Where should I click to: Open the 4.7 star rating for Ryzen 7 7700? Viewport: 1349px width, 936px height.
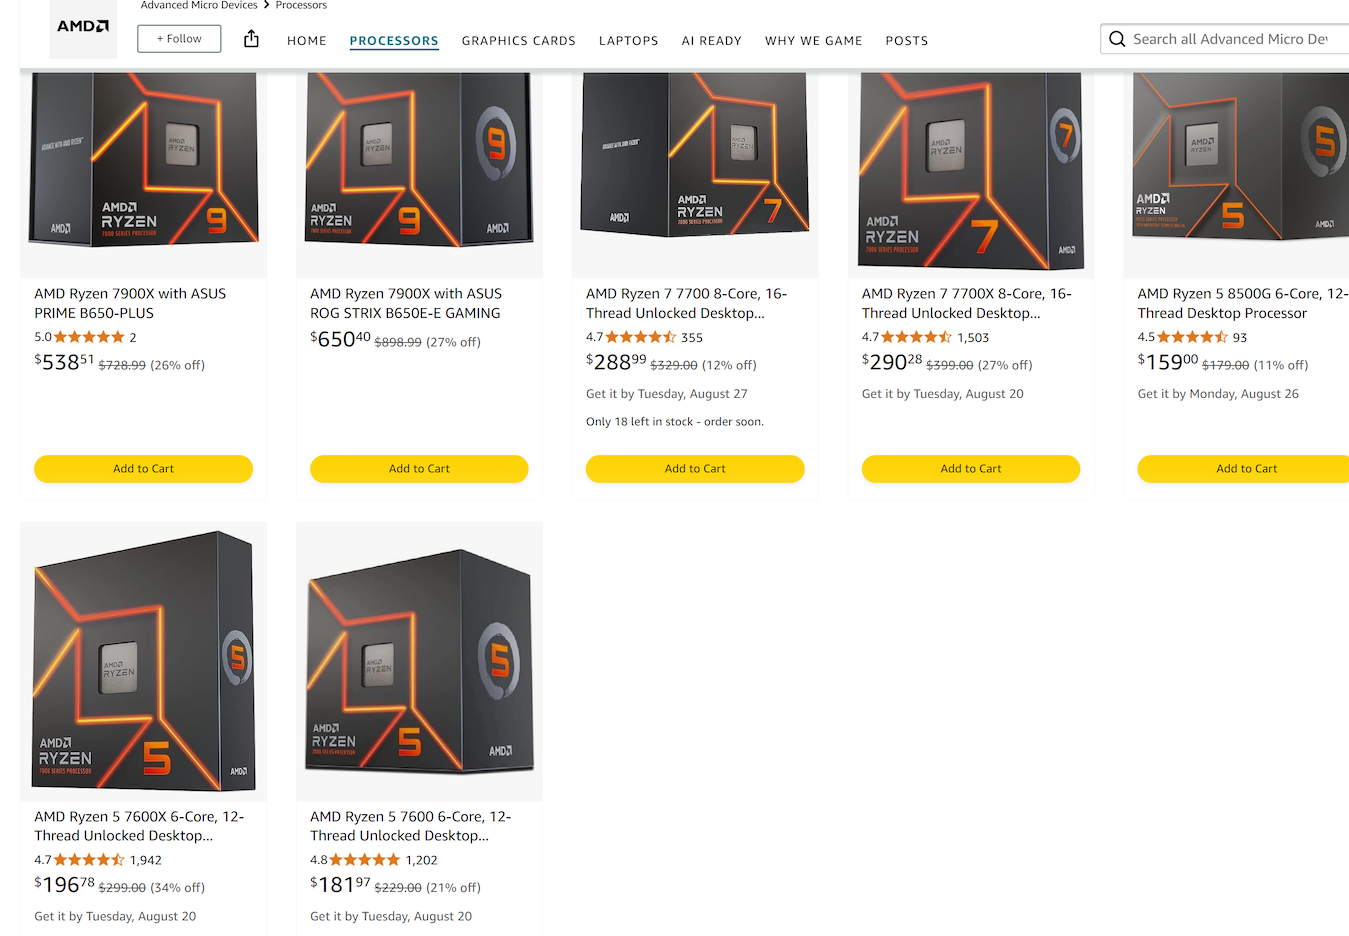click(x=641, y=337)
